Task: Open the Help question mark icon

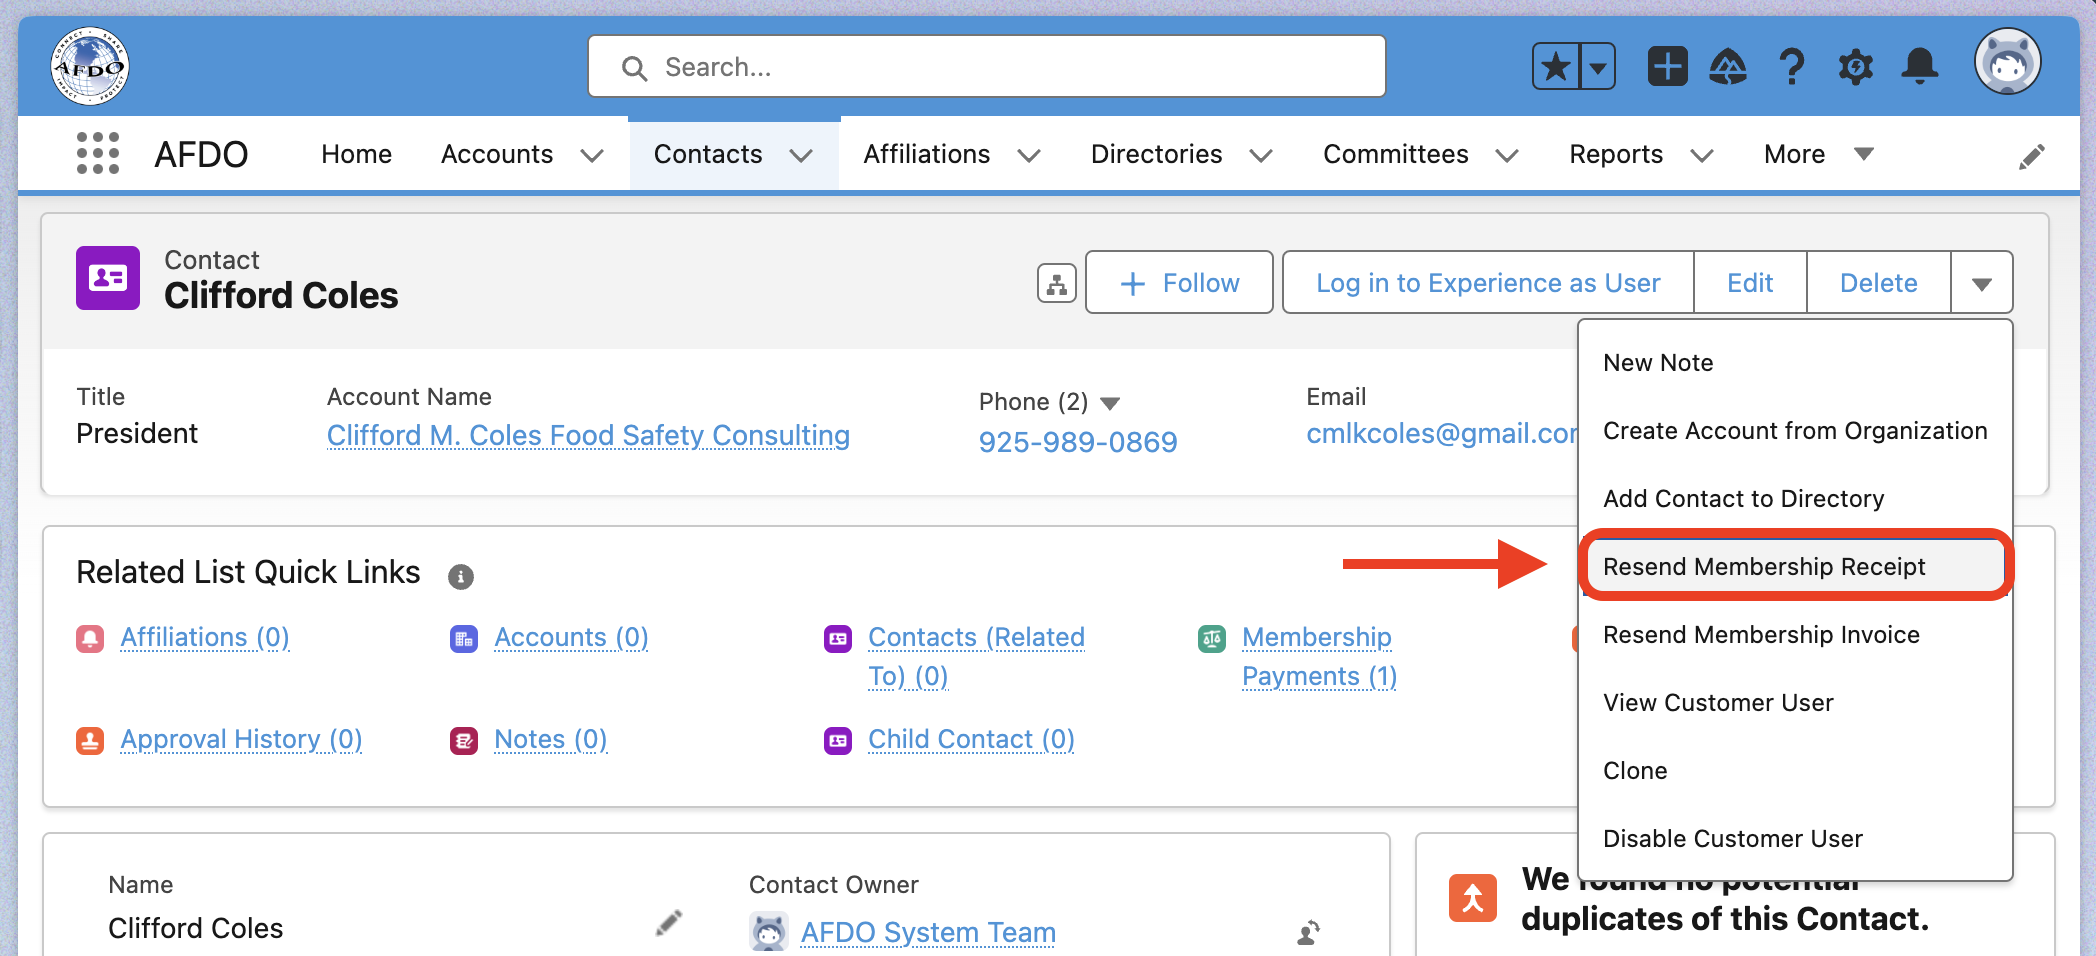Action: (x=1792, y=67)
